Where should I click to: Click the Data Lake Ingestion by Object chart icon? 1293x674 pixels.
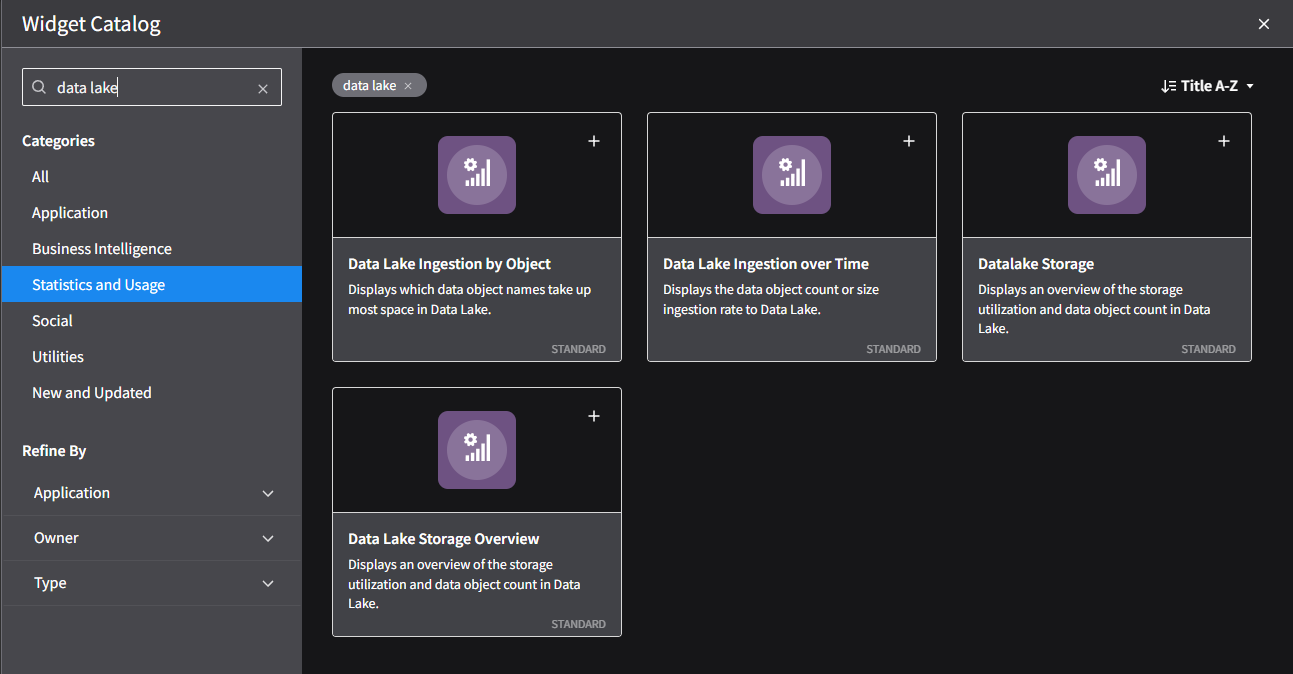[x=477, y=175]
